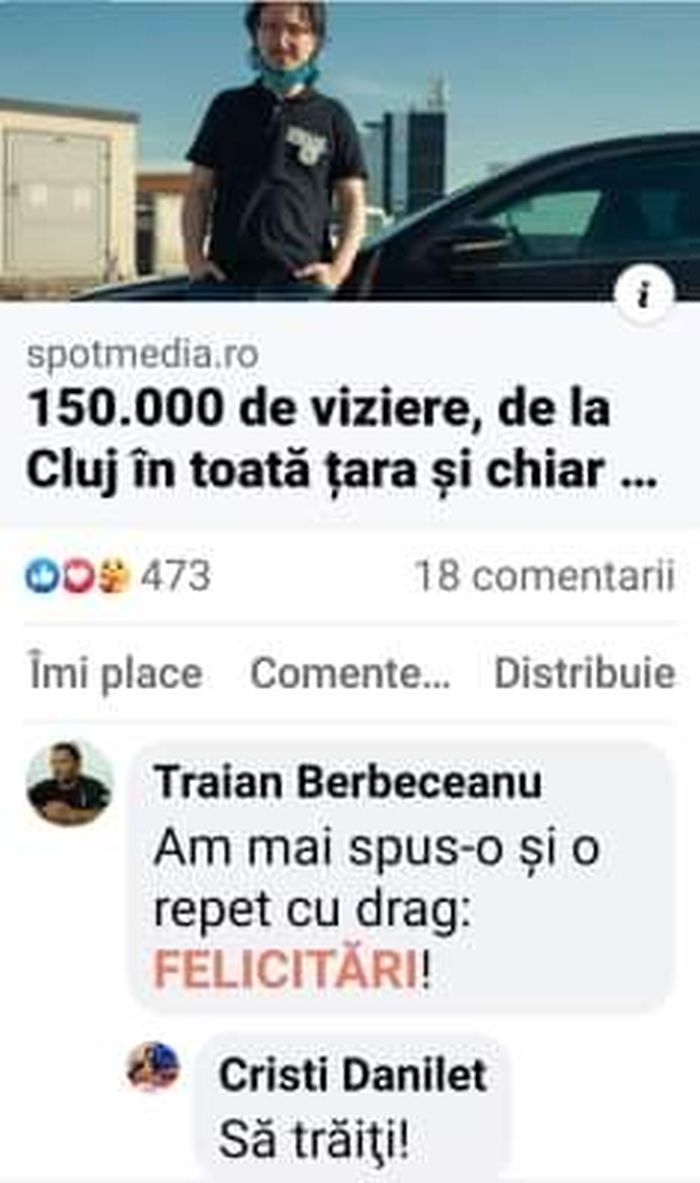Click the care hug reaction icon

(x=113, y=576)
